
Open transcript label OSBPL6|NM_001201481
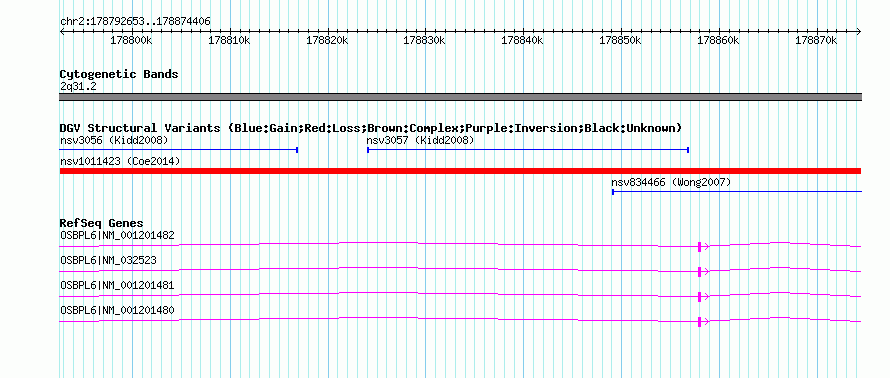coord(117,285)
